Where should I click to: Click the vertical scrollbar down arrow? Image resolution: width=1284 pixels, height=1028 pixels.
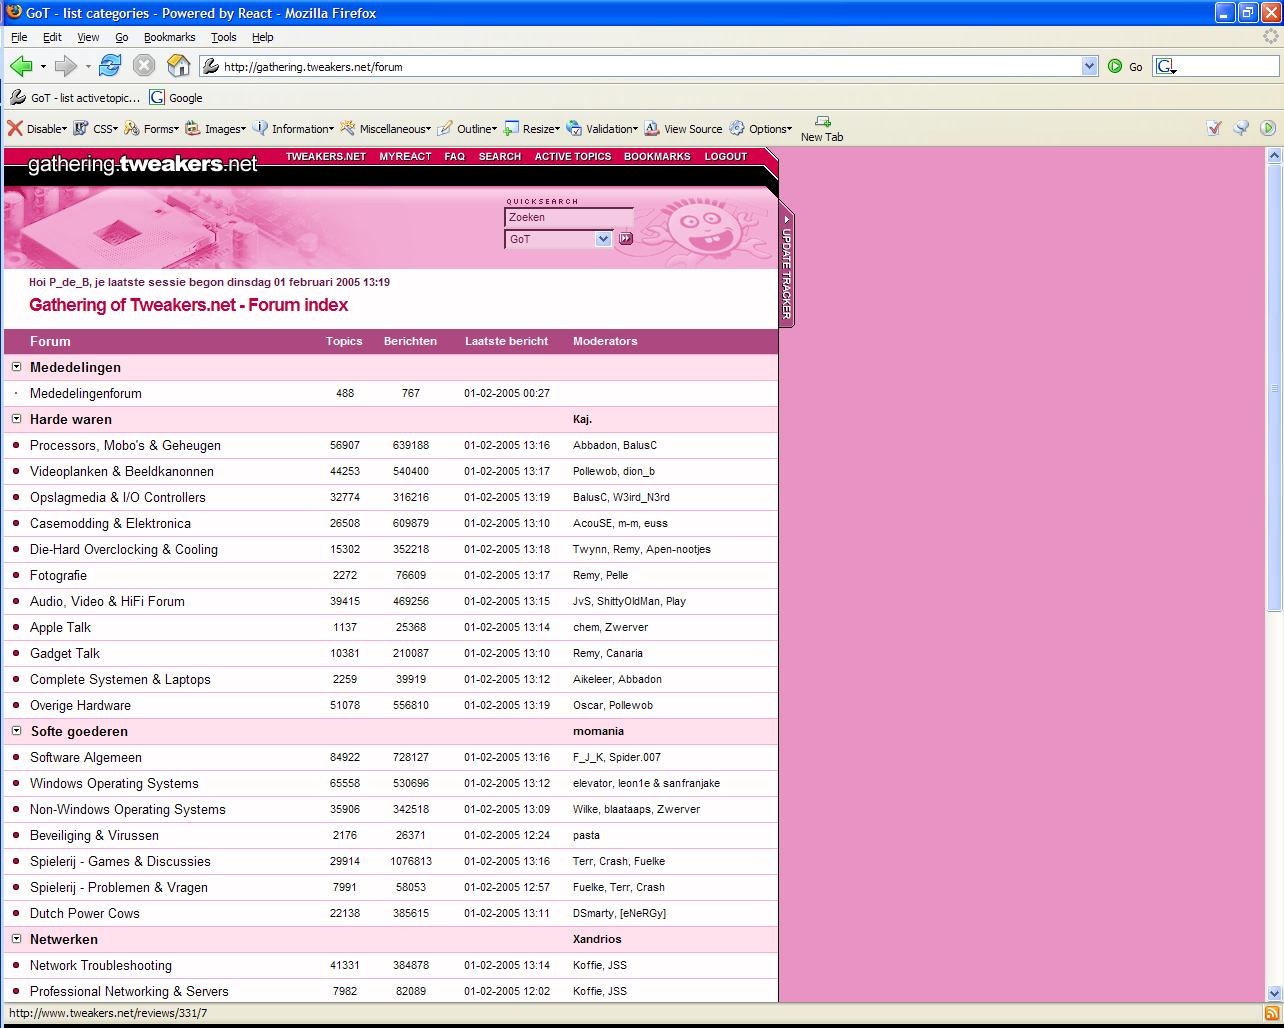click(x=1274, y=993)
